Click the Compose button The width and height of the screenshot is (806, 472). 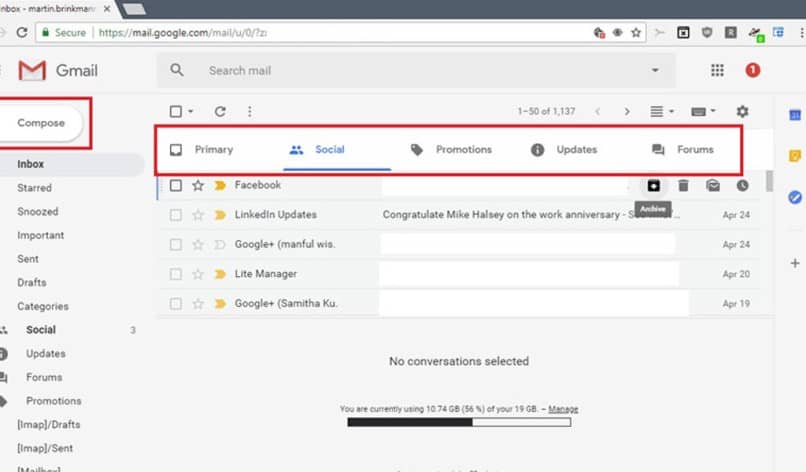tap(41, 123)
